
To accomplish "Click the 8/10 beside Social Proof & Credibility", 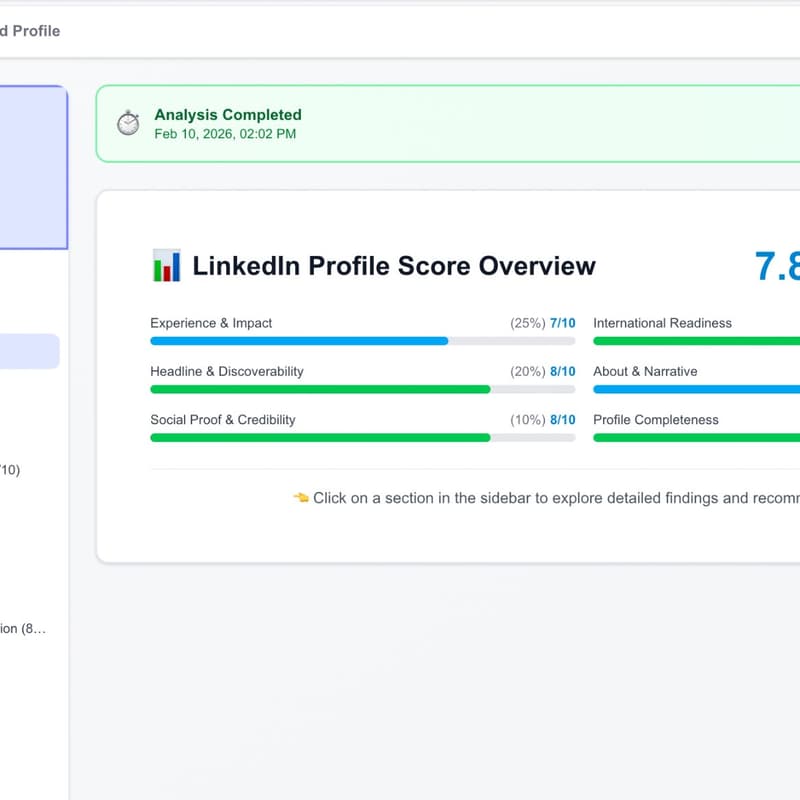I will point(565,420).
